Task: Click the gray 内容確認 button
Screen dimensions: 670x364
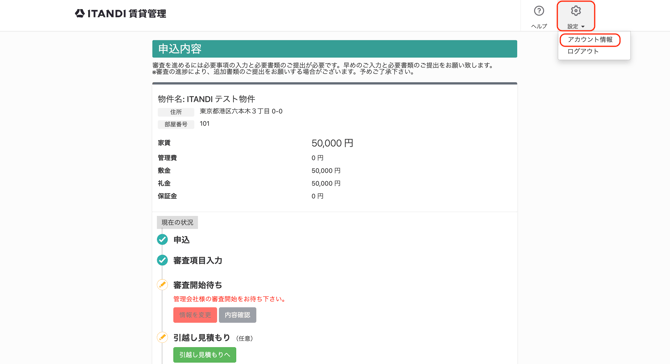Action: click(x=238, y=315)
